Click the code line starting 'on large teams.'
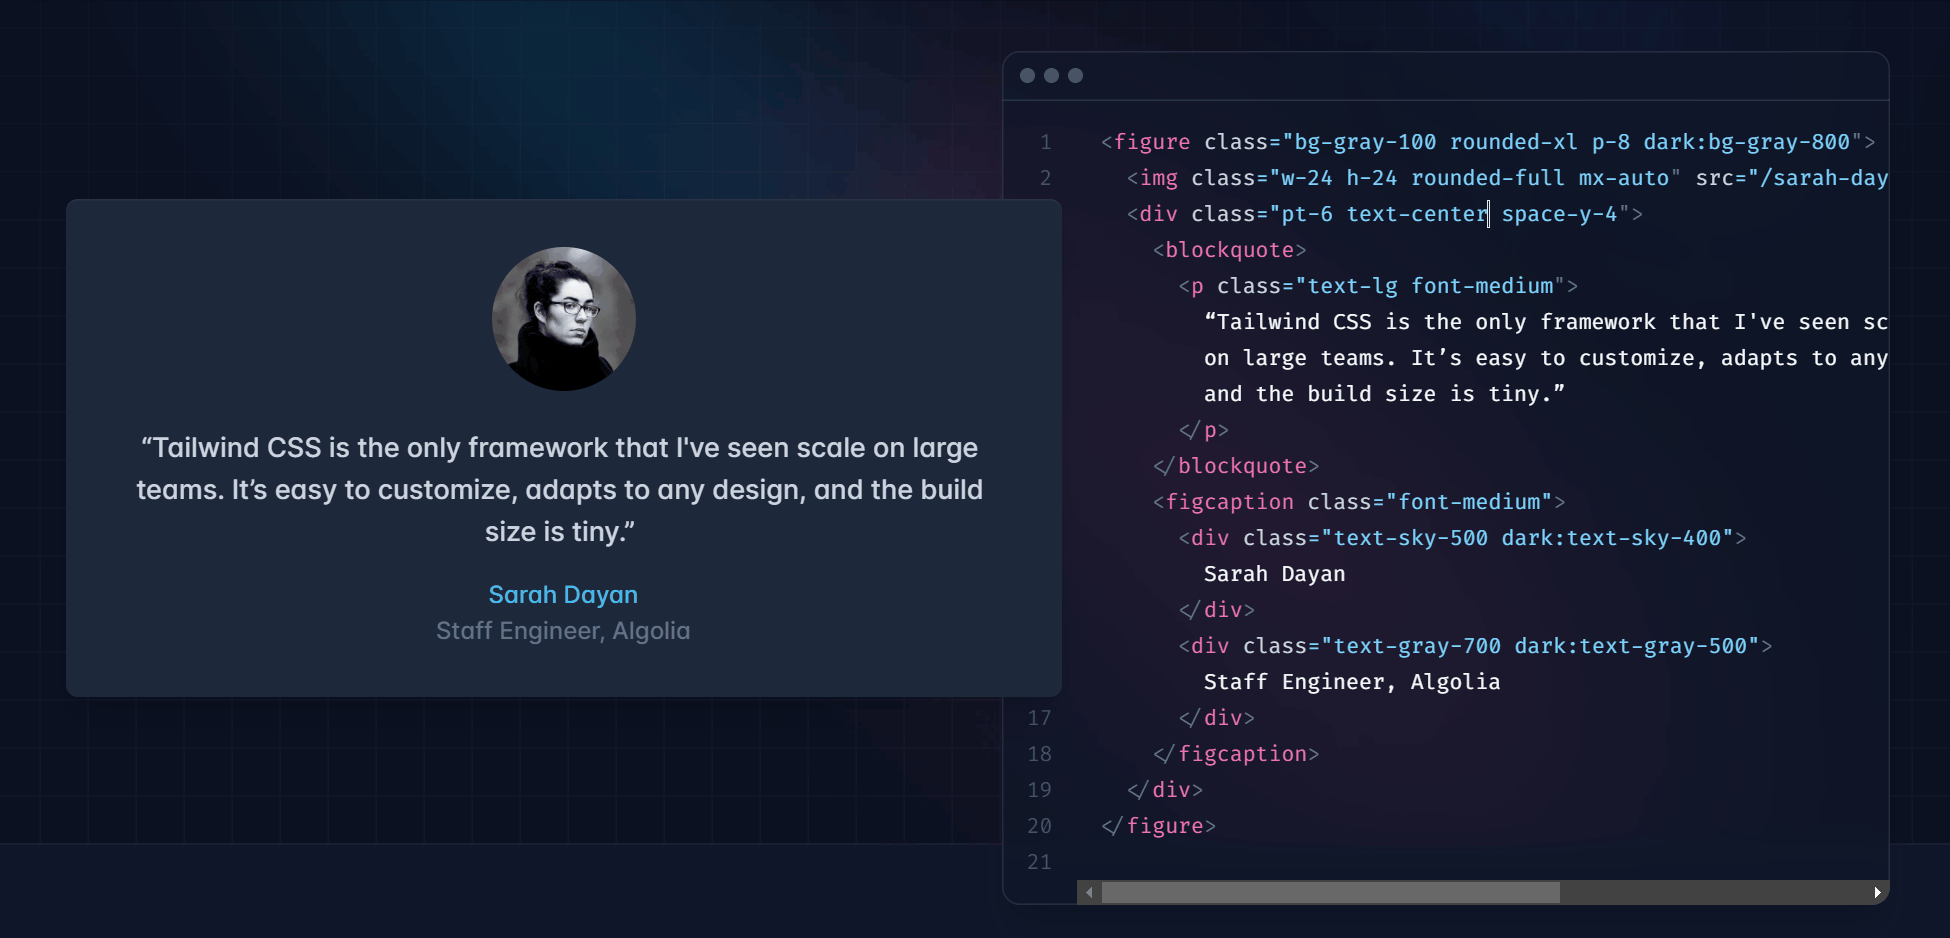The image size is (1950, 938). click(1546, 358)
